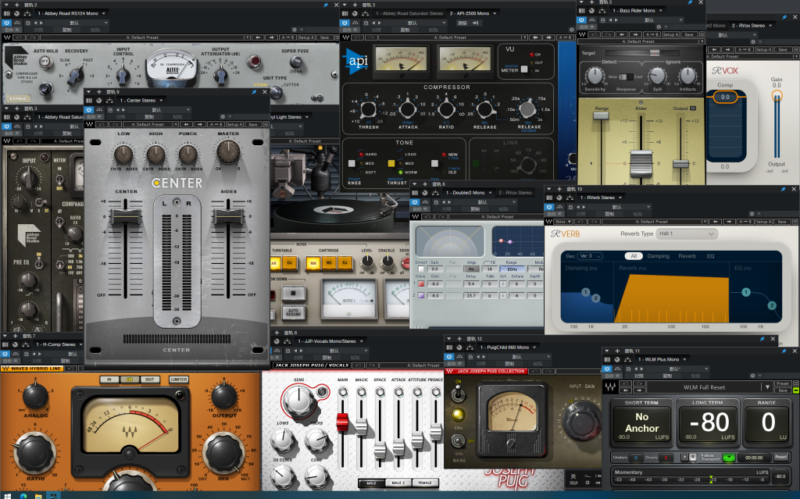Click the Waves logo in Center plugin toolbar
The width and height of the screenshot is (800, 499).
[x=91, y=125]
